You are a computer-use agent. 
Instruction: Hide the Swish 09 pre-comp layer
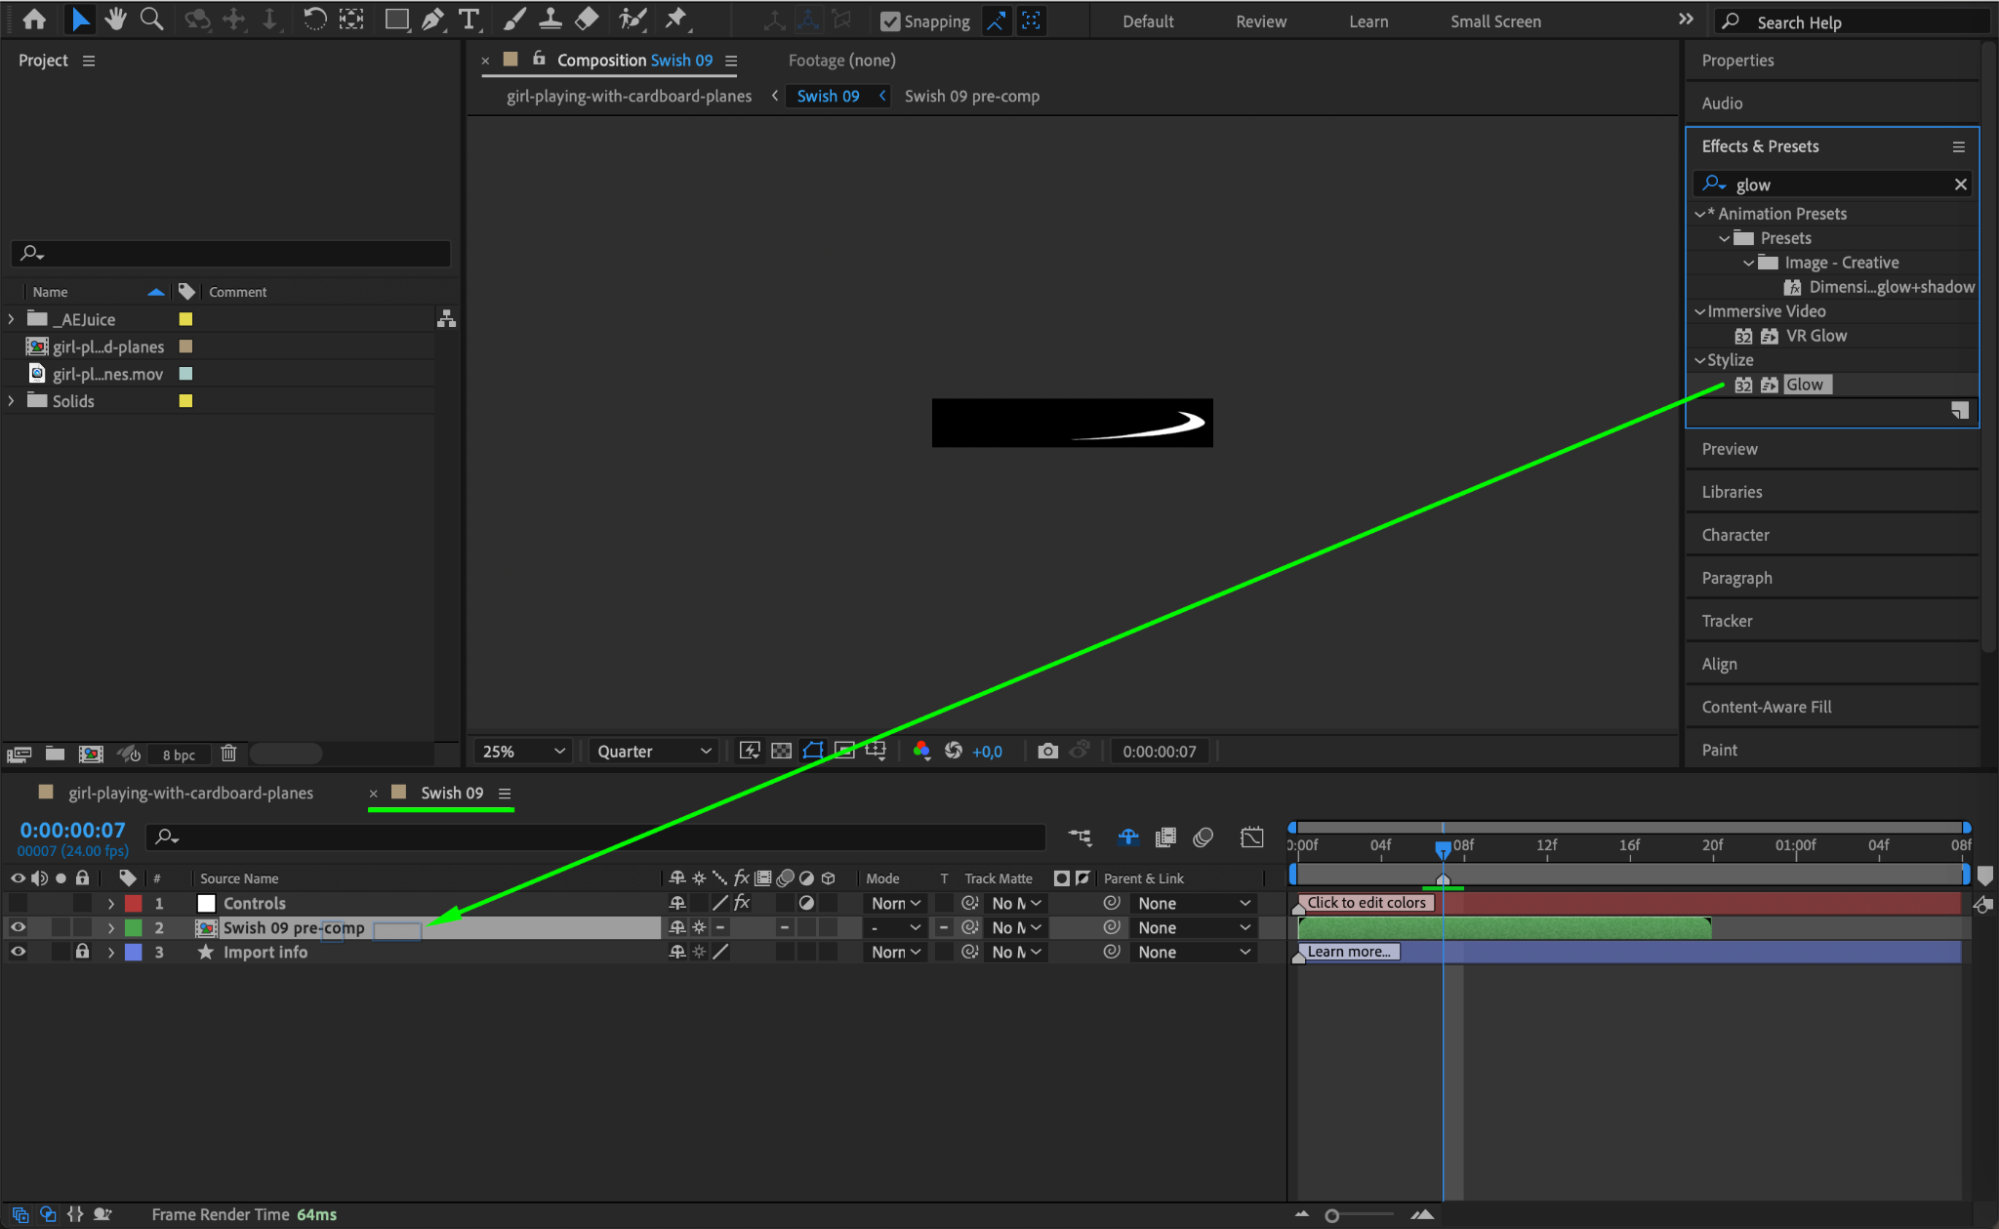[18, 928]
